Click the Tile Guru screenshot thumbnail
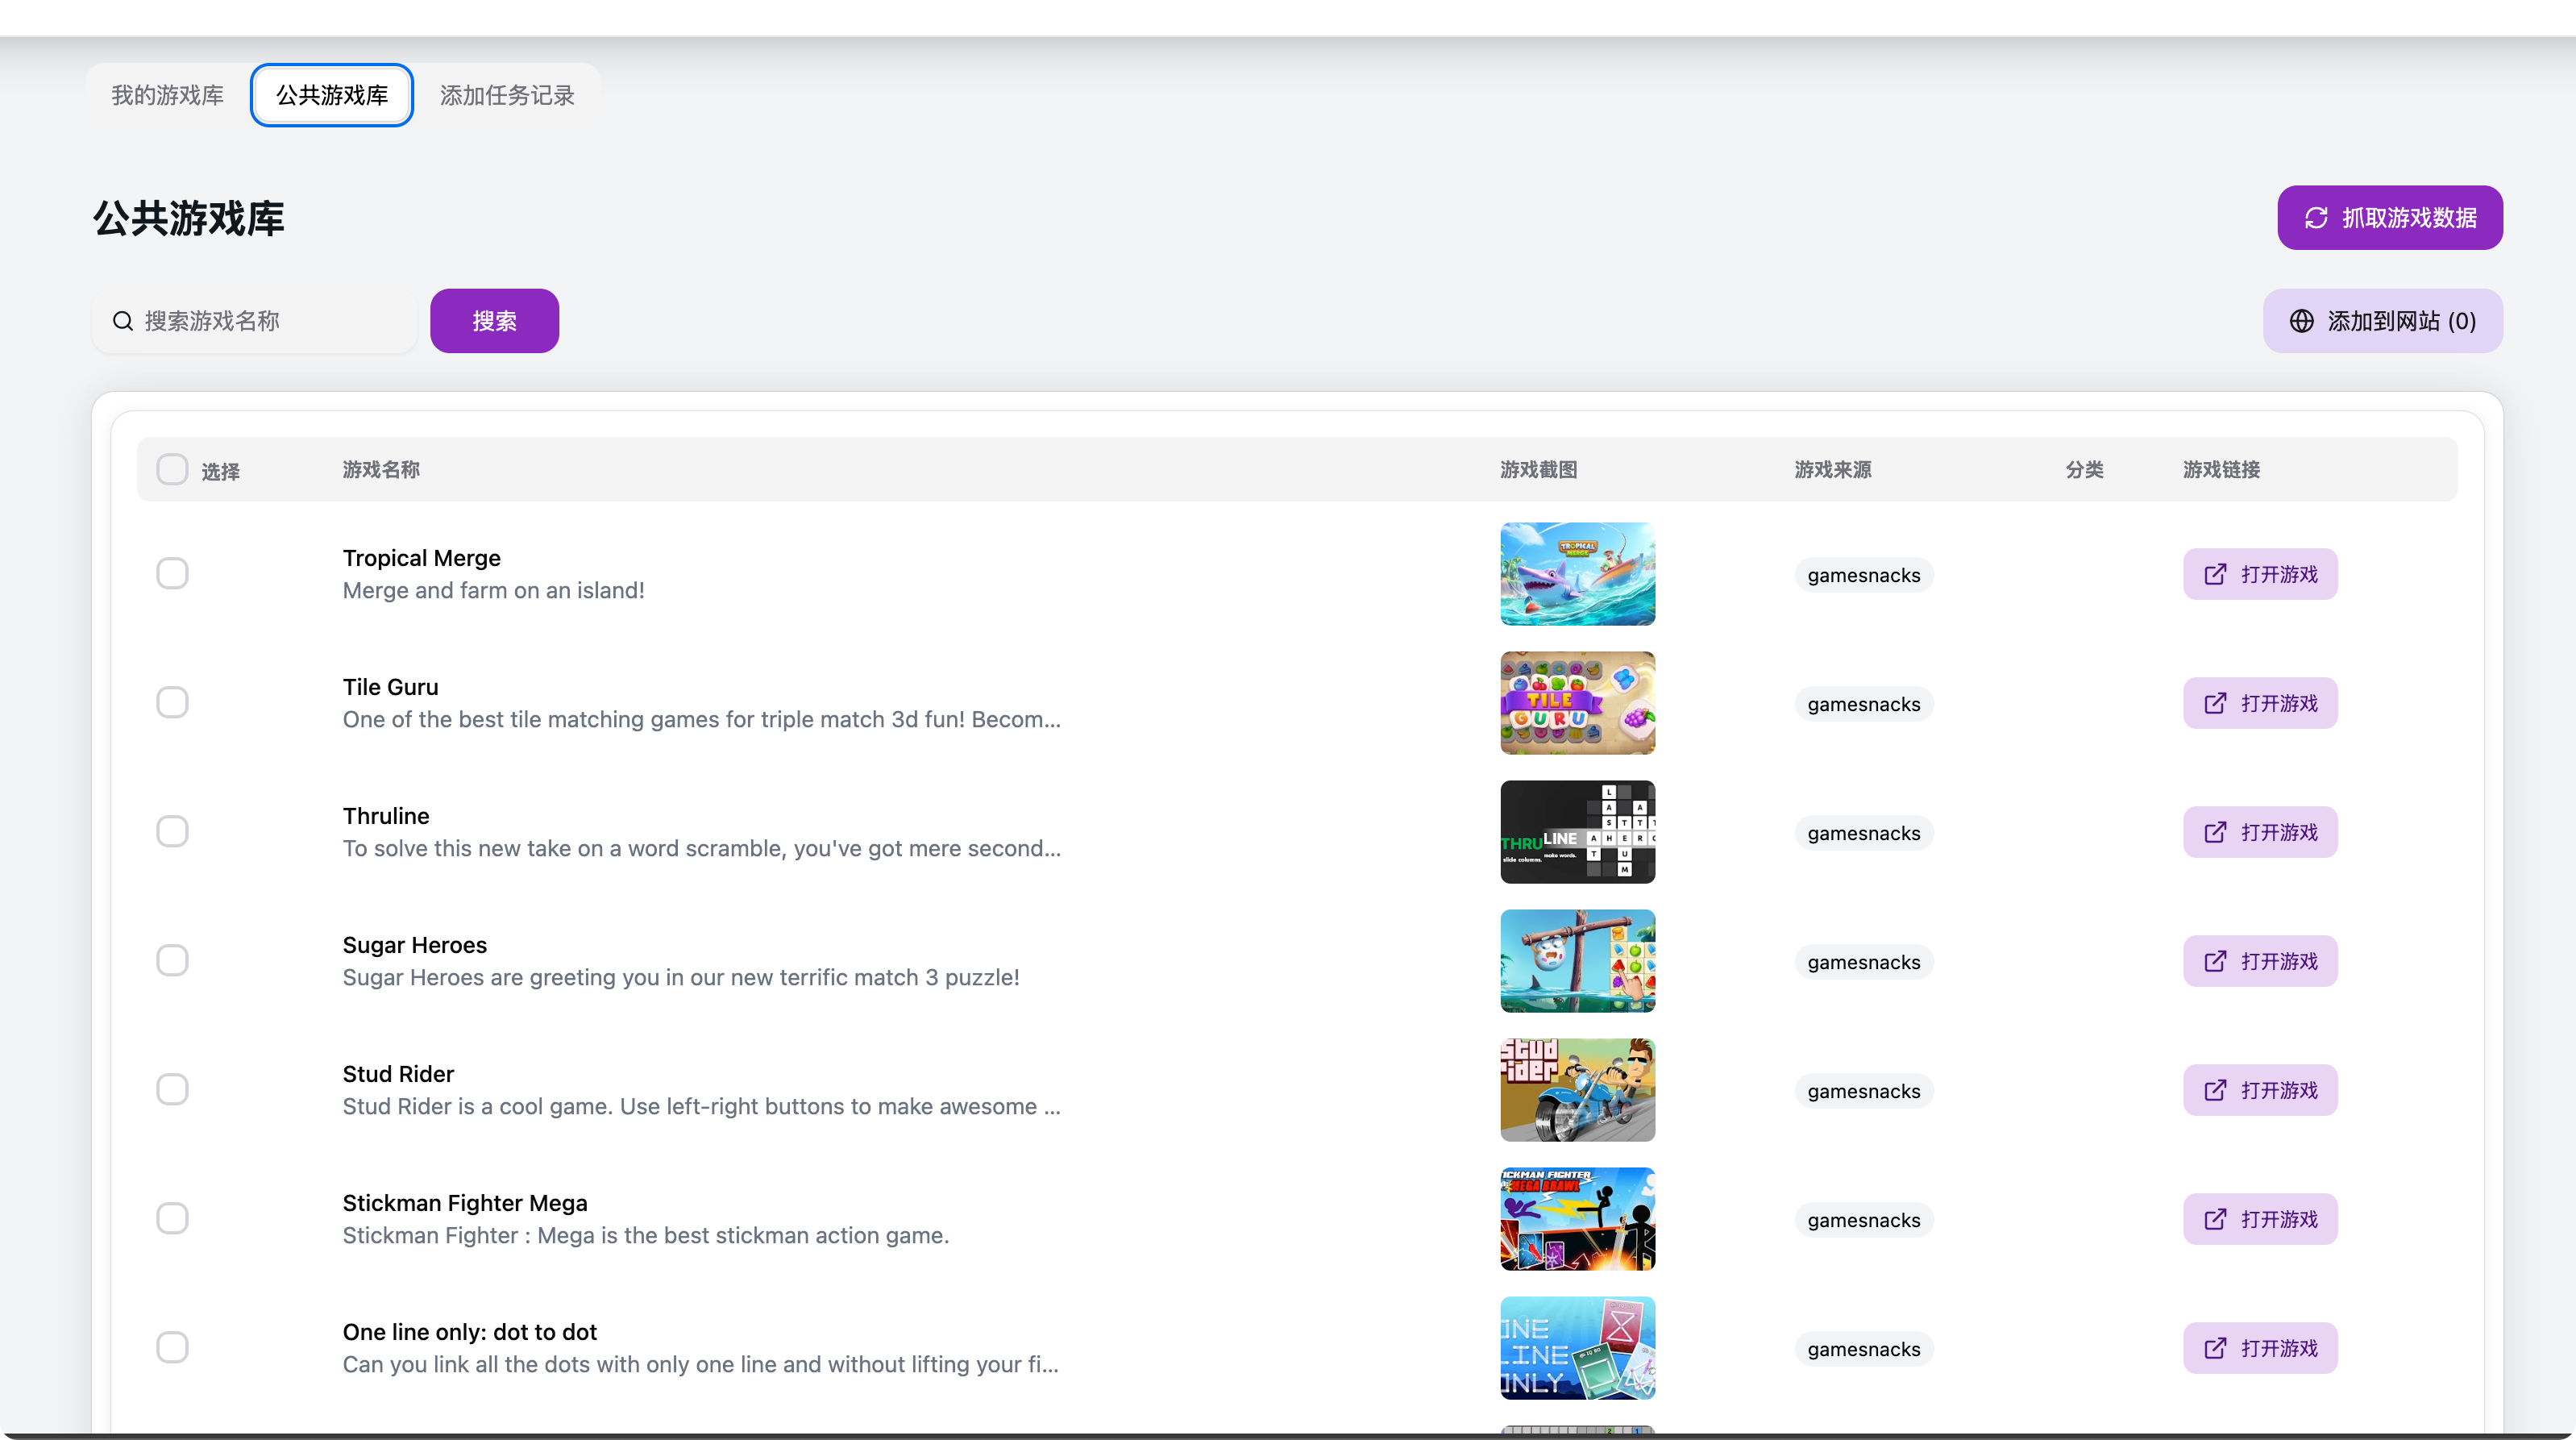The height and width of the screenshot is (1440, 2576). [x=1577, y=703]
